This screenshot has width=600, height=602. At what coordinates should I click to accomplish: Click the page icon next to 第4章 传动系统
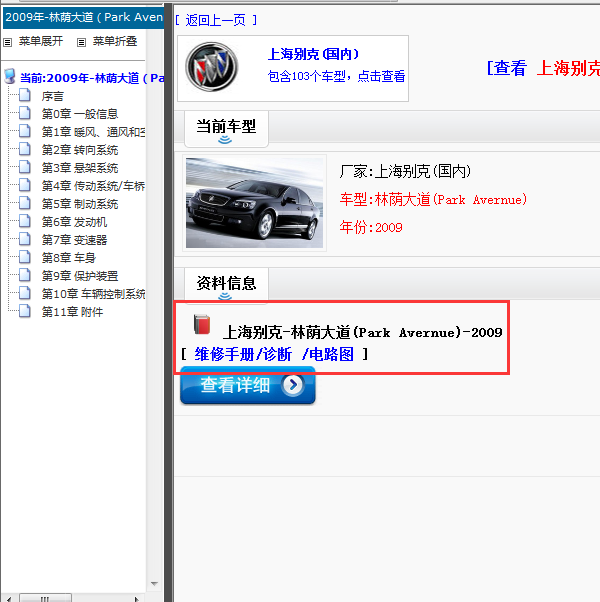tap(25, 185)
